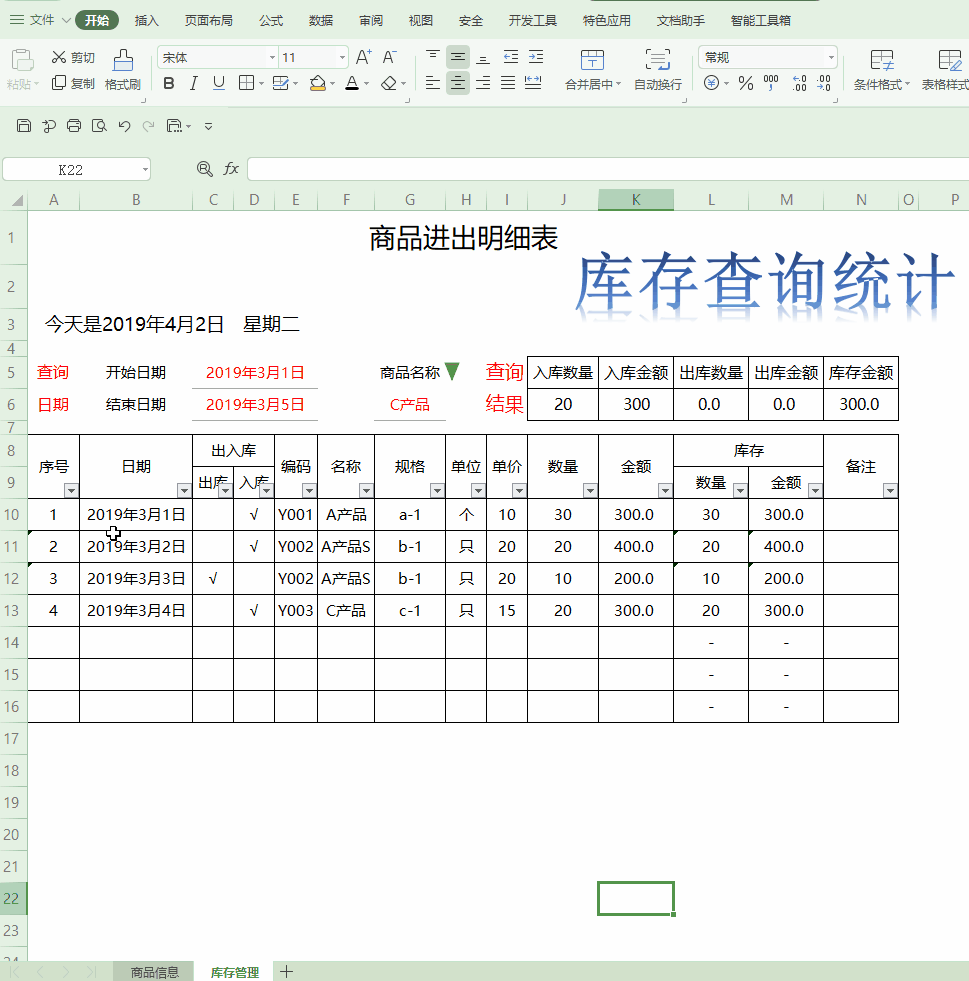Click the Print Preview icon

99,126
